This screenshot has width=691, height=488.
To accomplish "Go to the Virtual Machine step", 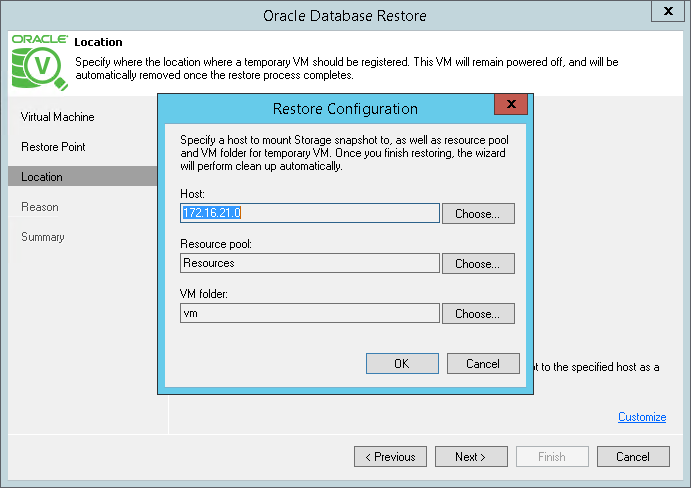I will [x=58, y=117].
